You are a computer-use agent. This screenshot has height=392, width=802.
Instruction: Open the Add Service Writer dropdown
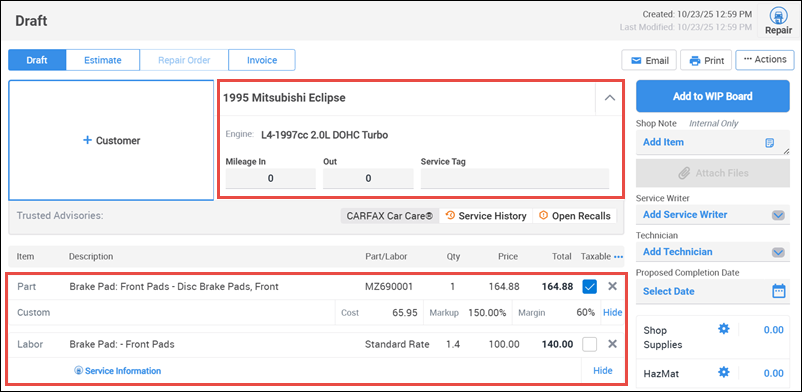712,214
